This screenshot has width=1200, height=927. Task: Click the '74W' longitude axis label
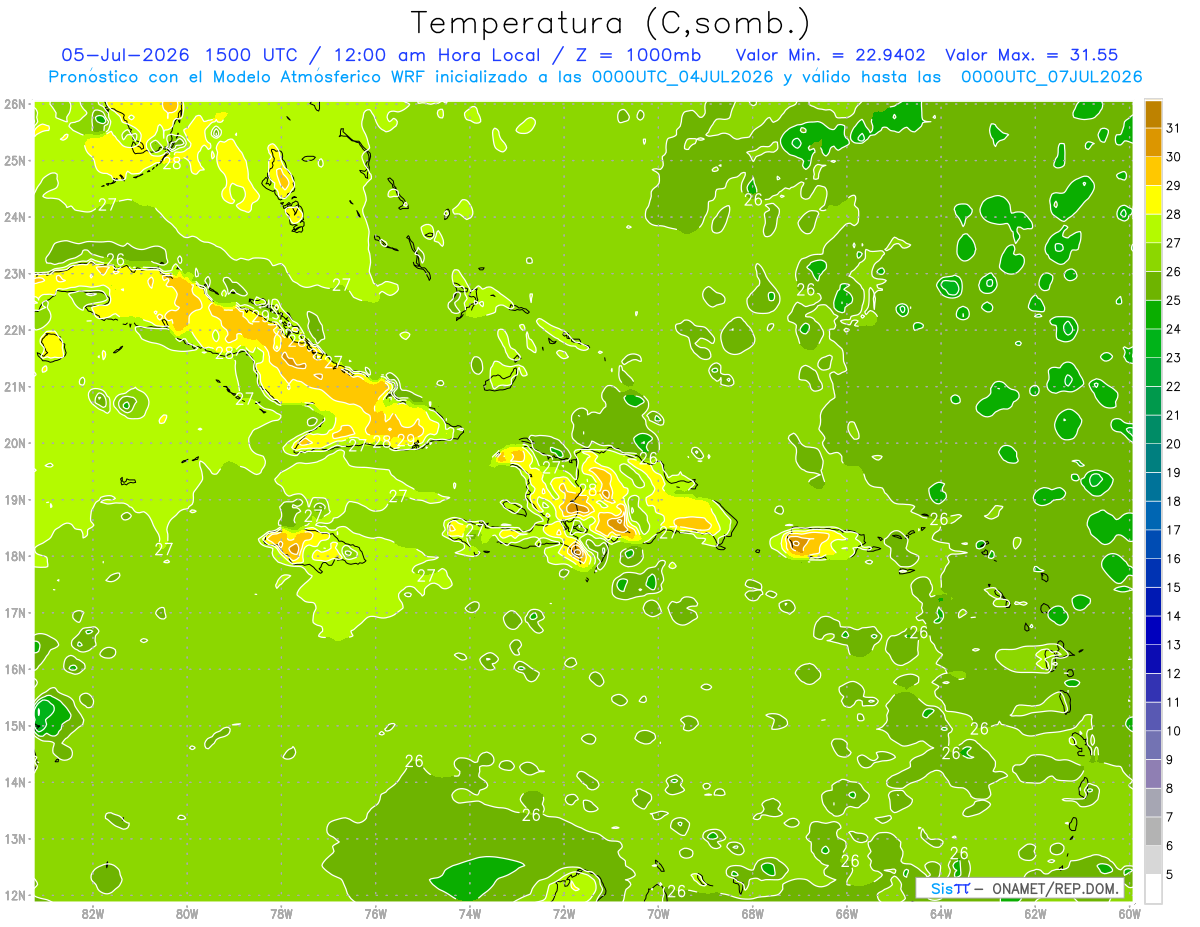(470, 913)
